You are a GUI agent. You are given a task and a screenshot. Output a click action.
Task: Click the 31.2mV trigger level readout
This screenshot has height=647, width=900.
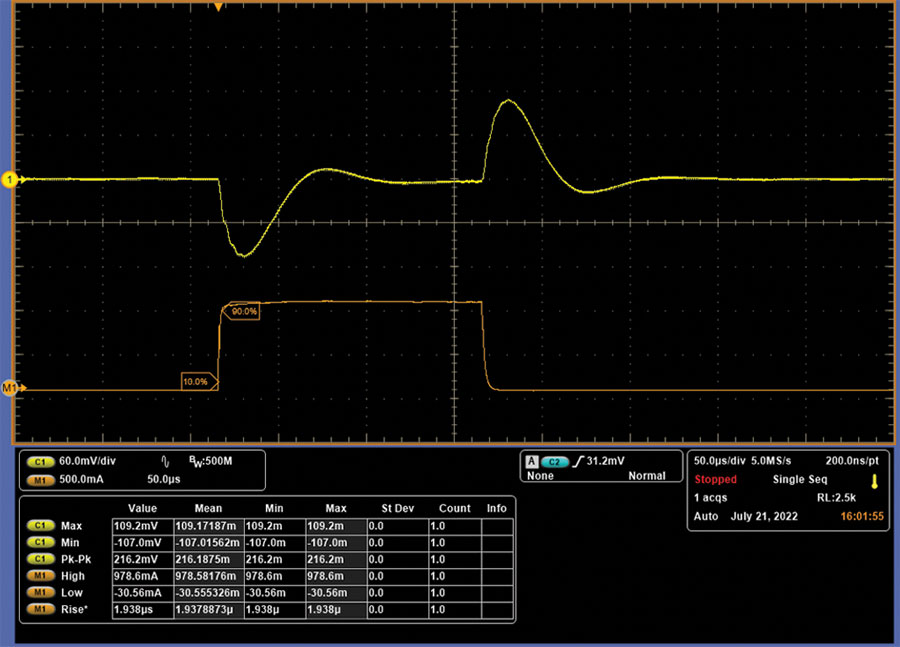606,461
